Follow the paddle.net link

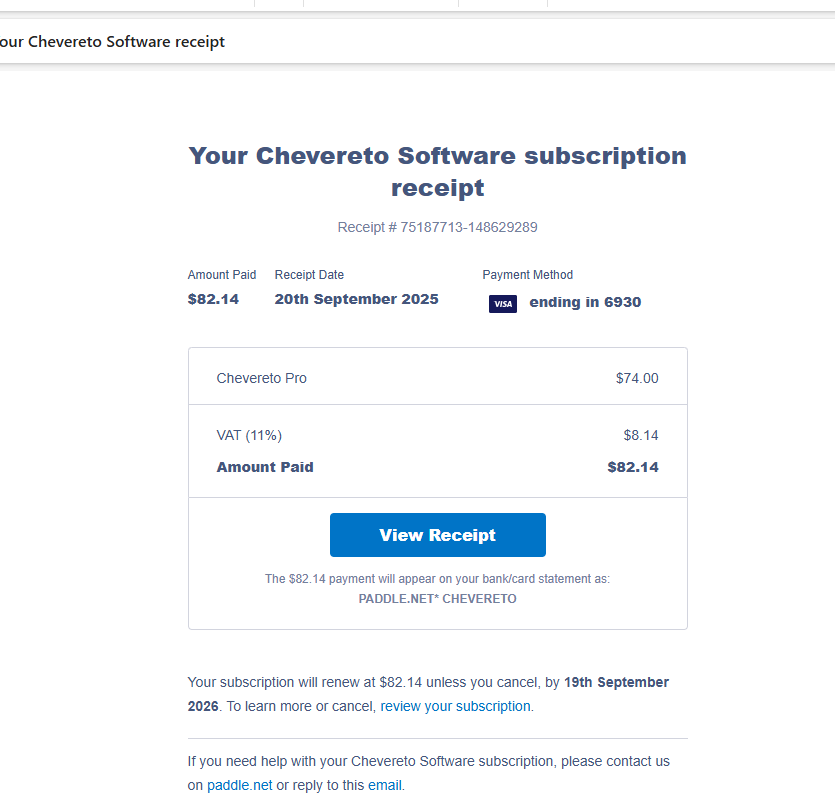[x=239, y=785]
